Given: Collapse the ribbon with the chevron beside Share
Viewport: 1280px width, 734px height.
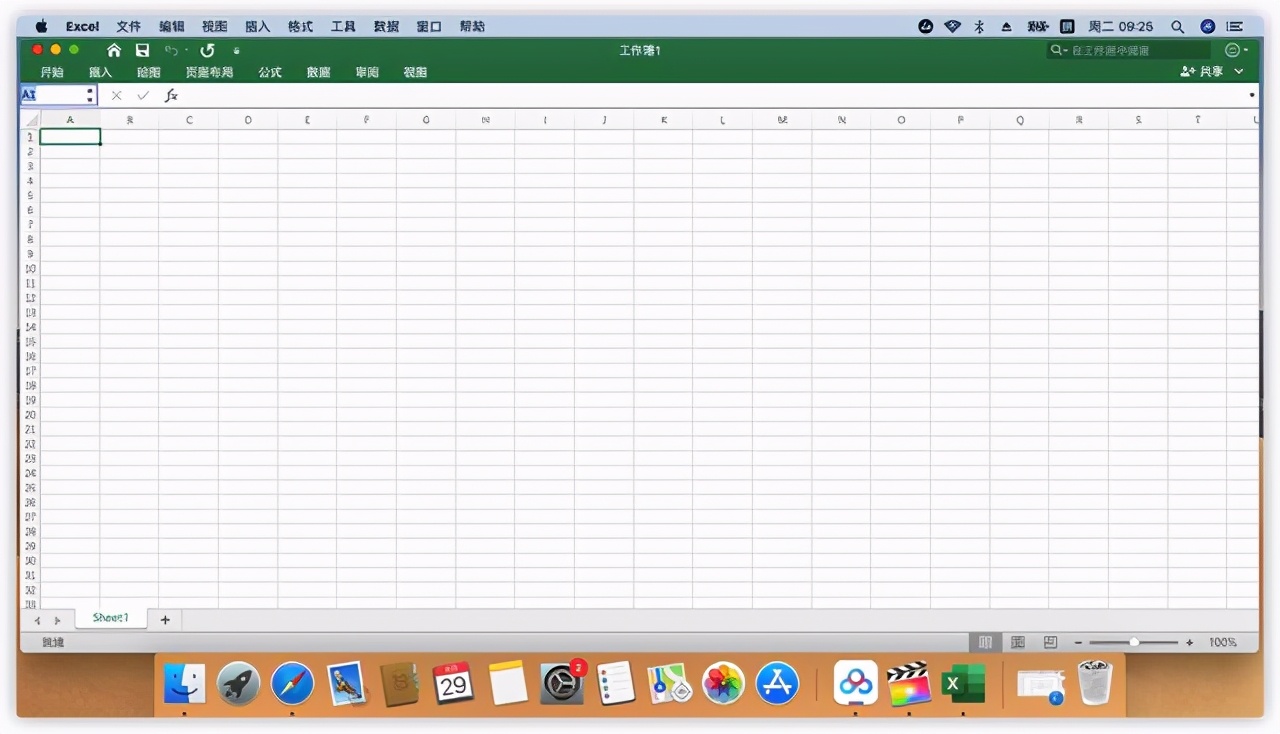Looking at the screenshot, I should [x=1239, y=72].
